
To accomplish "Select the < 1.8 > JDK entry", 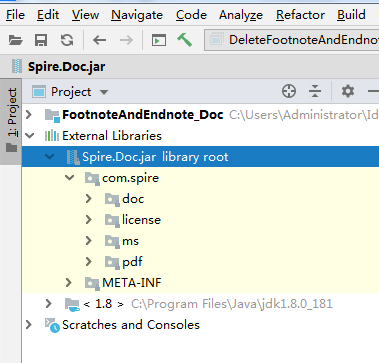I will [103, 304].
